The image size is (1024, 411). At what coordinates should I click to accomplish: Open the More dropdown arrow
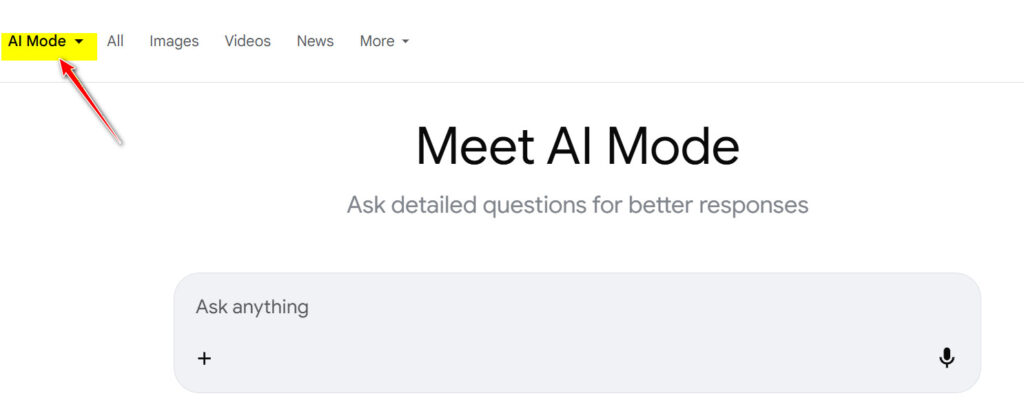point(405,42)
